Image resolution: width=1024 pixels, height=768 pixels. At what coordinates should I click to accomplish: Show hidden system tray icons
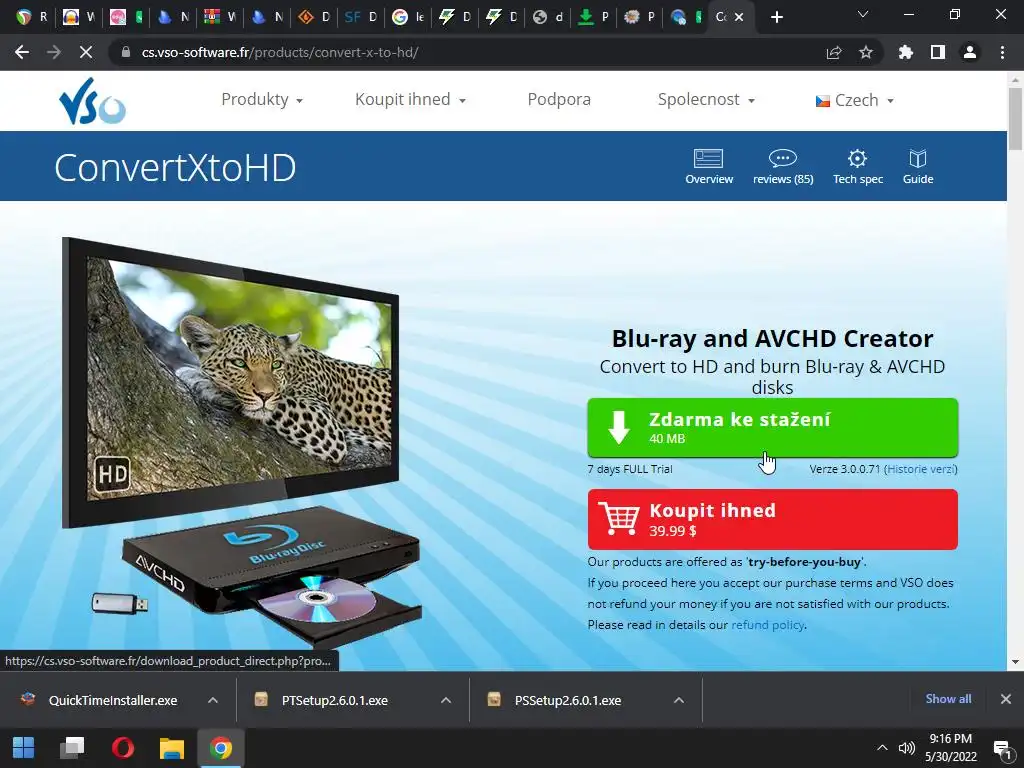[x=882, y=748]
